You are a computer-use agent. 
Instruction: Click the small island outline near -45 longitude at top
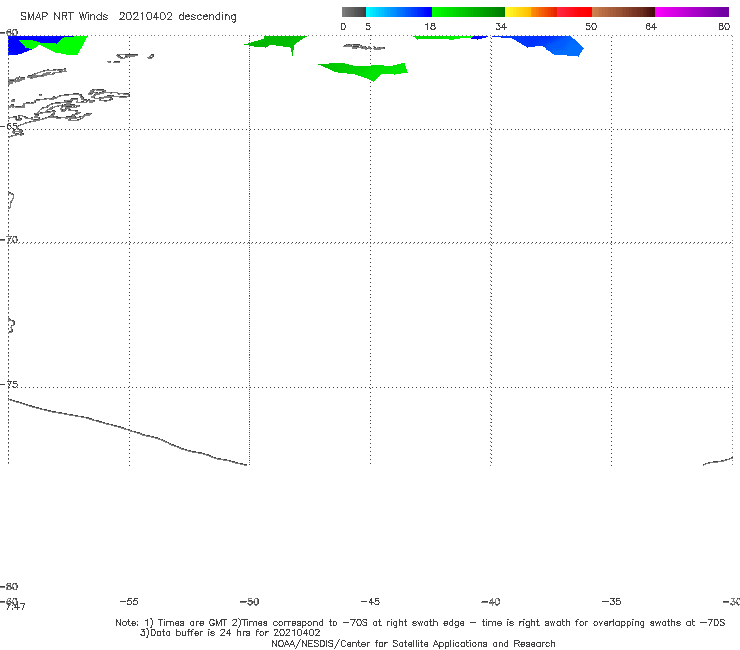tap(364, 47)
